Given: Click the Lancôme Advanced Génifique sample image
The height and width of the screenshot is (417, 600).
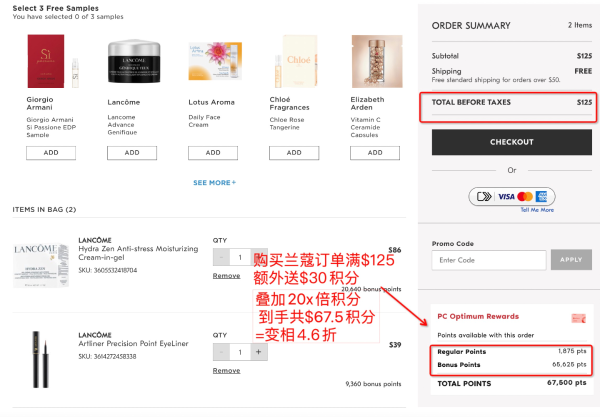Looking at the screenshot, I should (132, 63).
